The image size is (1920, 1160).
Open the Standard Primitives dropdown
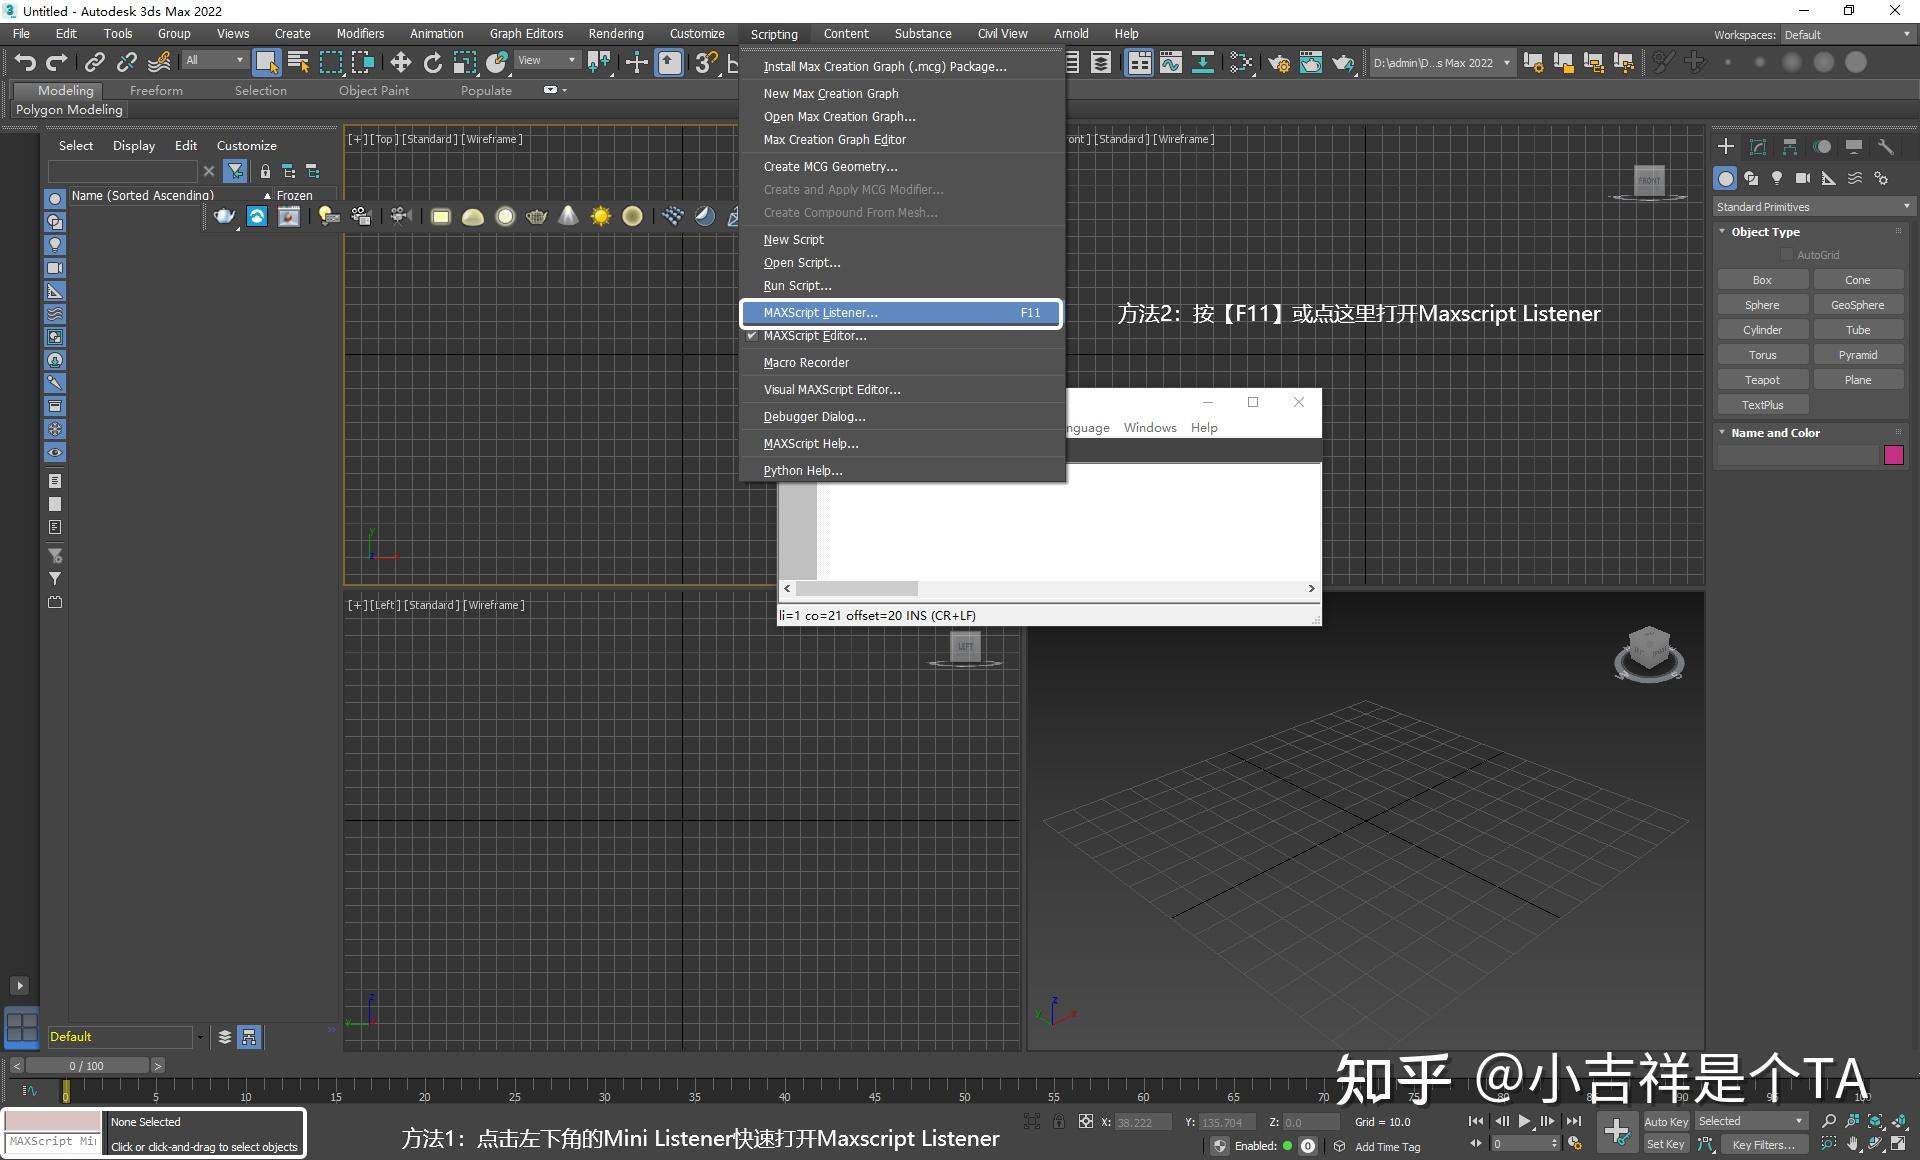click(x=1812, y=207)
